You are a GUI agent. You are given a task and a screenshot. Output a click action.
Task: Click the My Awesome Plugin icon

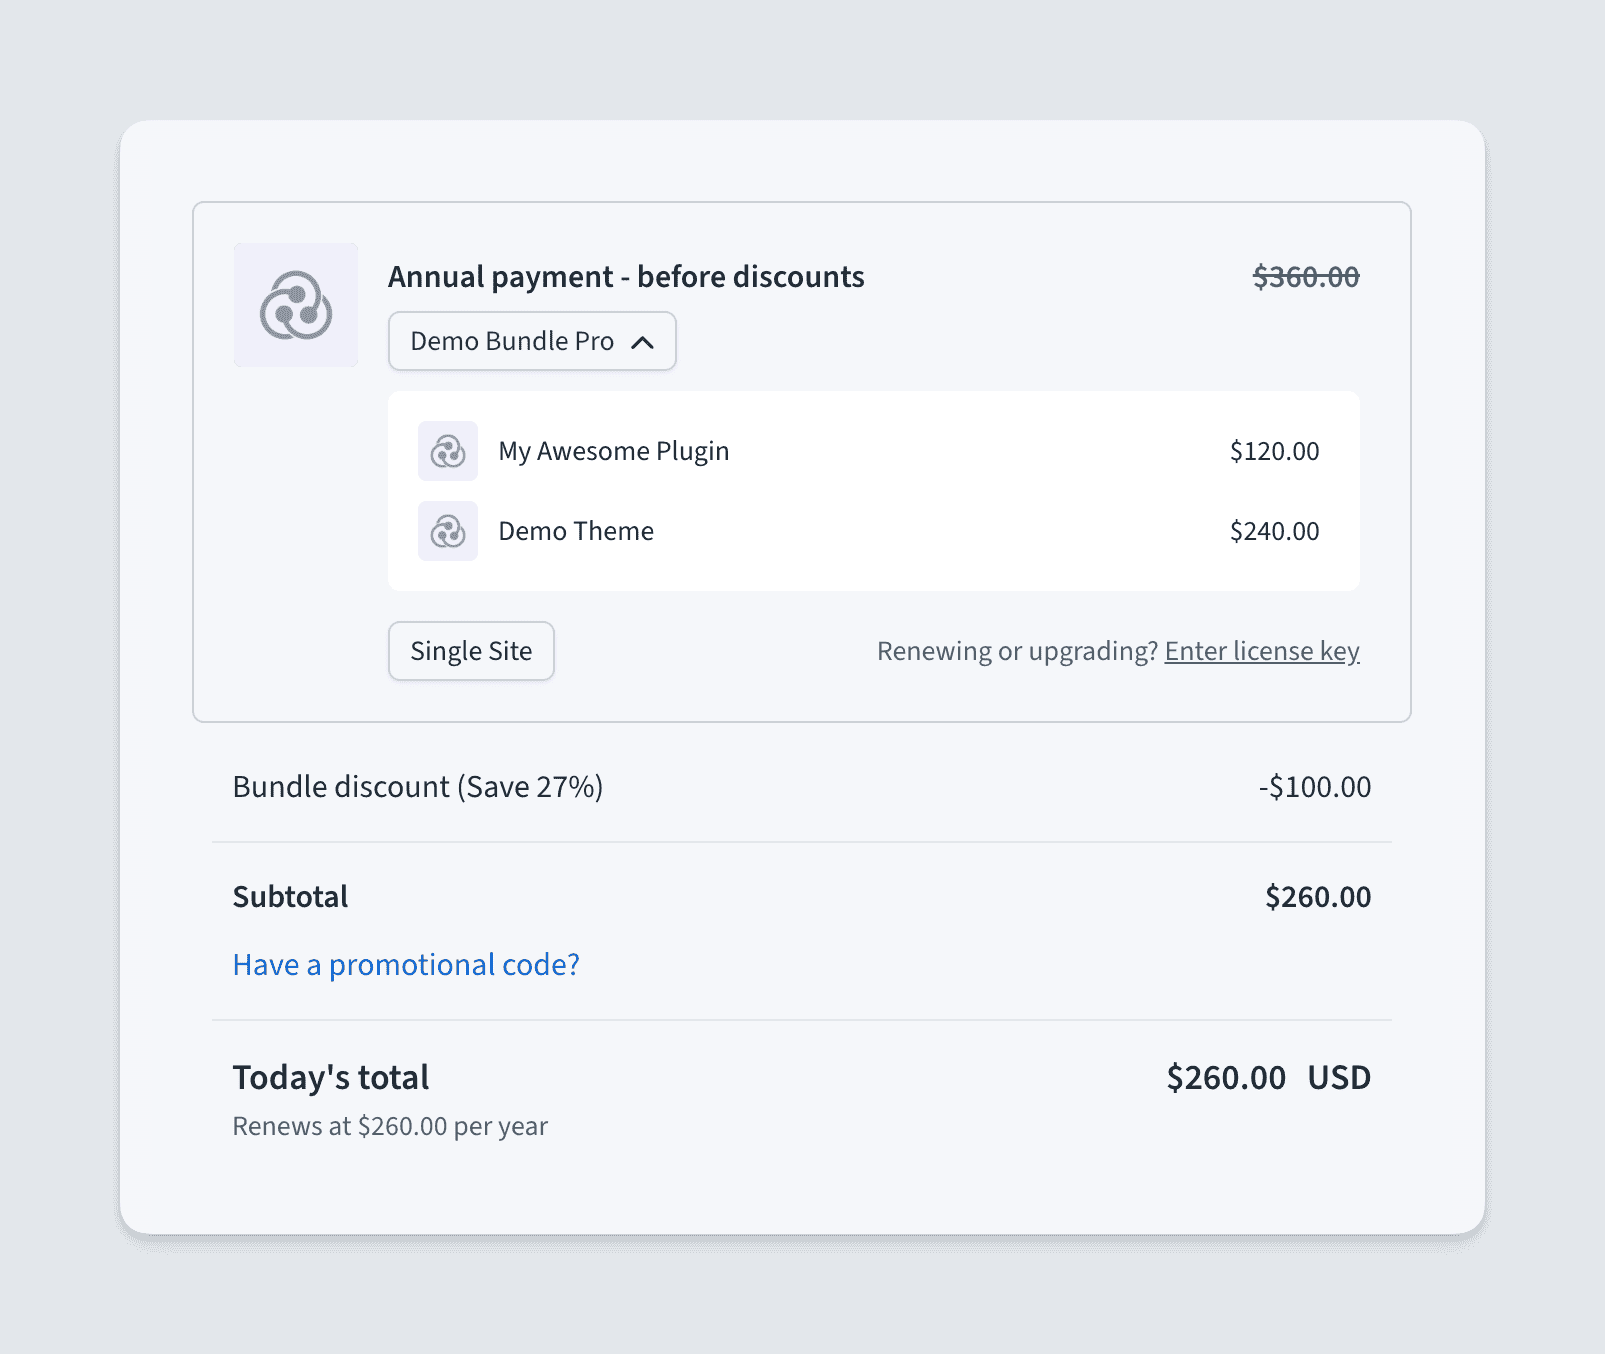pyautogui.click(x=448, y=451)
